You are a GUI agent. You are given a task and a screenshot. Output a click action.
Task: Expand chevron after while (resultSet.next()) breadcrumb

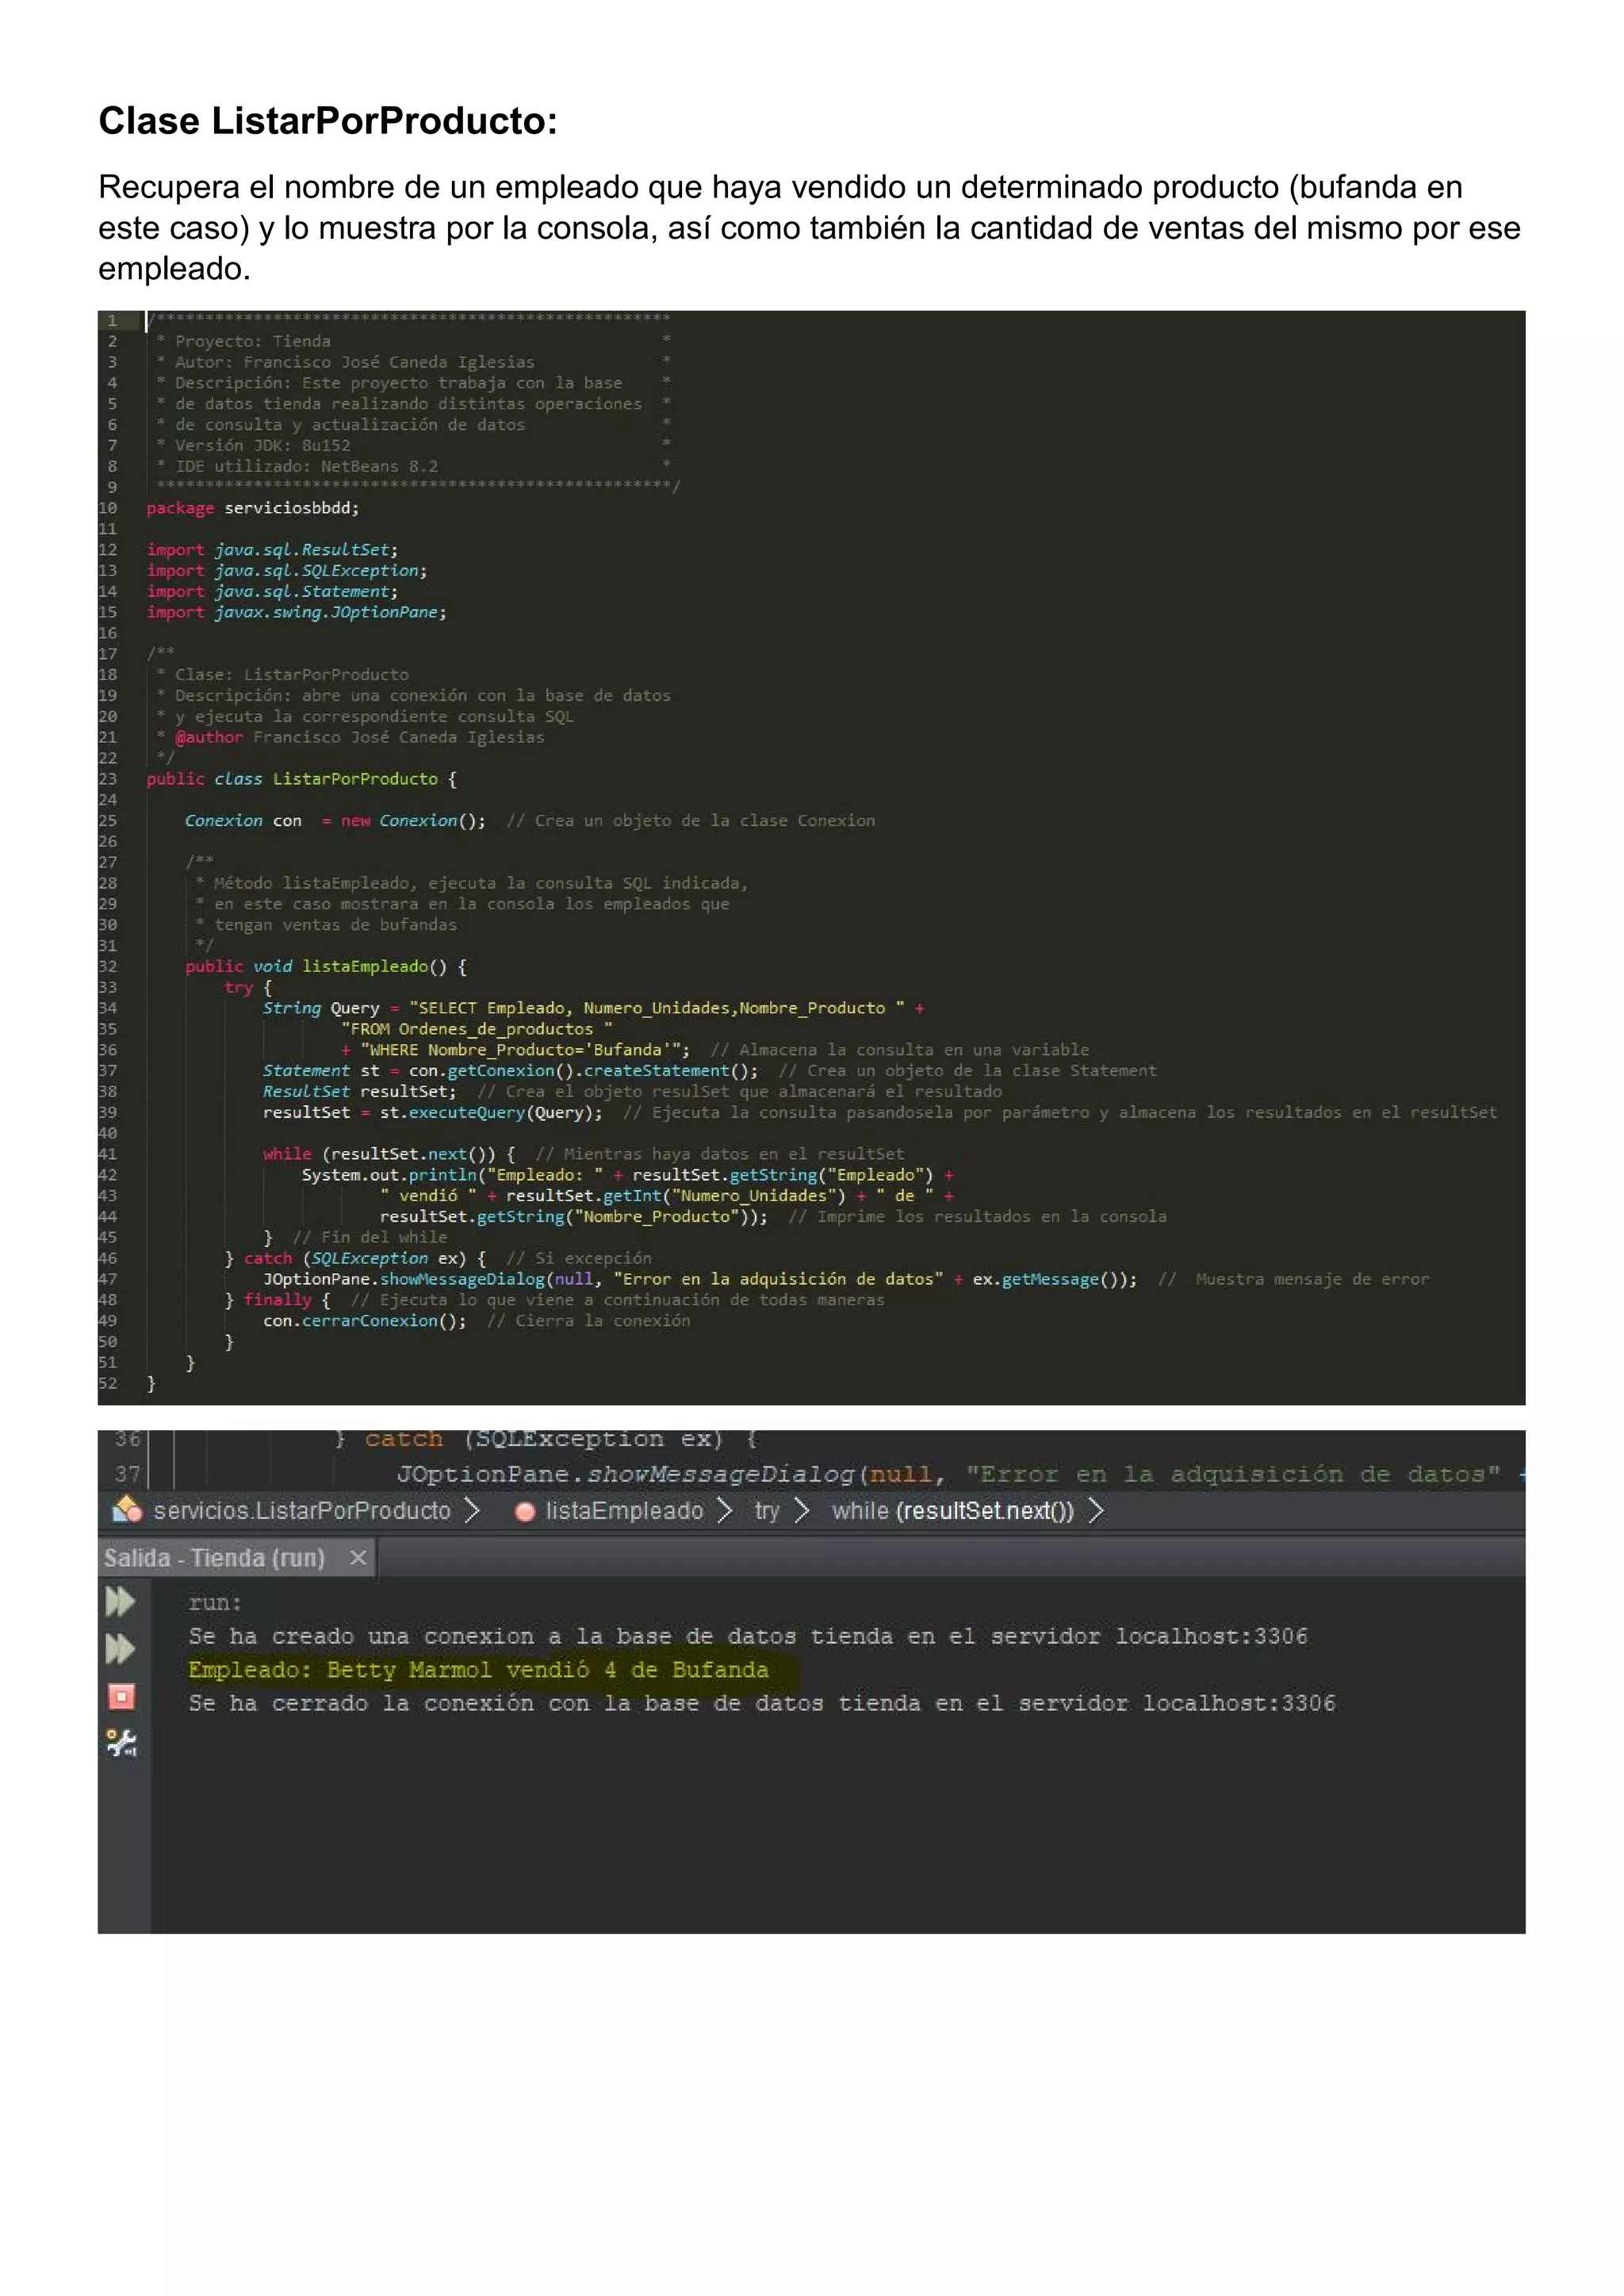[x=1095, y=1510]
